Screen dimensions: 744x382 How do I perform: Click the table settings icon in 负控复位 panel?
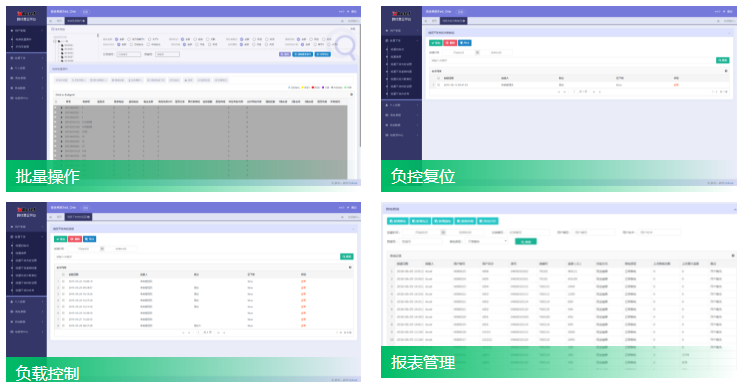pyautogui.click(x=726, y=71)
